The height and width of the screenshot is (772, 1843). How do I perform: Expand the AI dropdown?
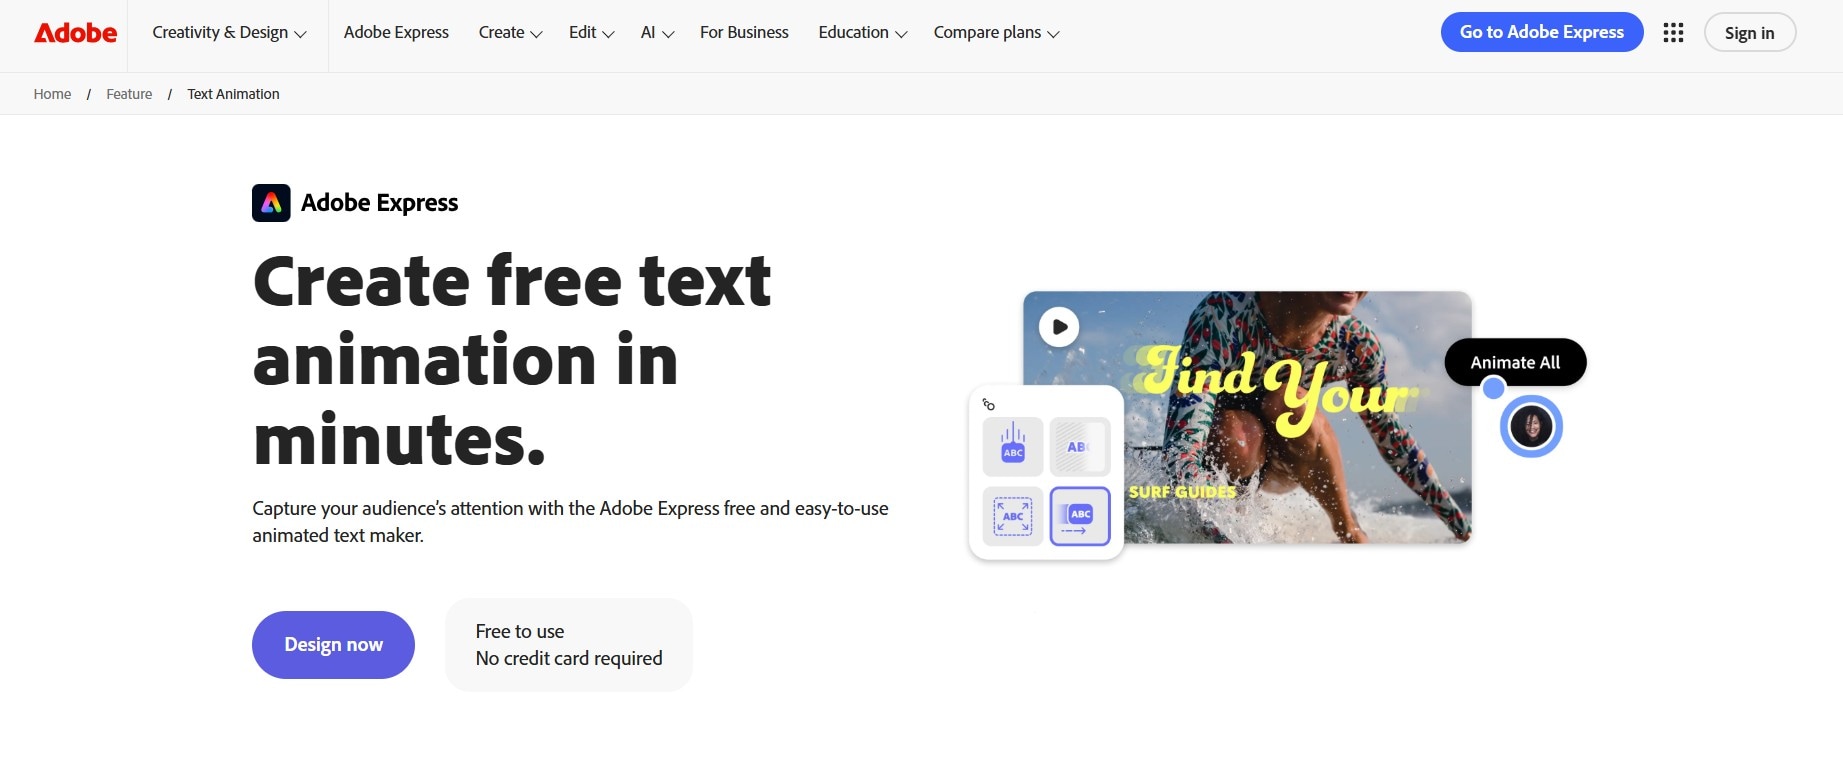(657, 33)
